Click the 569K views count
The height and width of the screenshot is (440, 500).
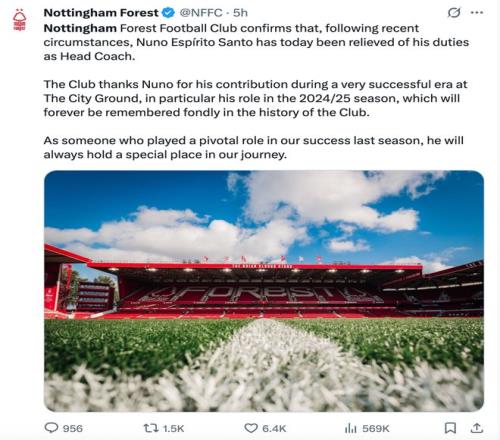tap(376, 428)
